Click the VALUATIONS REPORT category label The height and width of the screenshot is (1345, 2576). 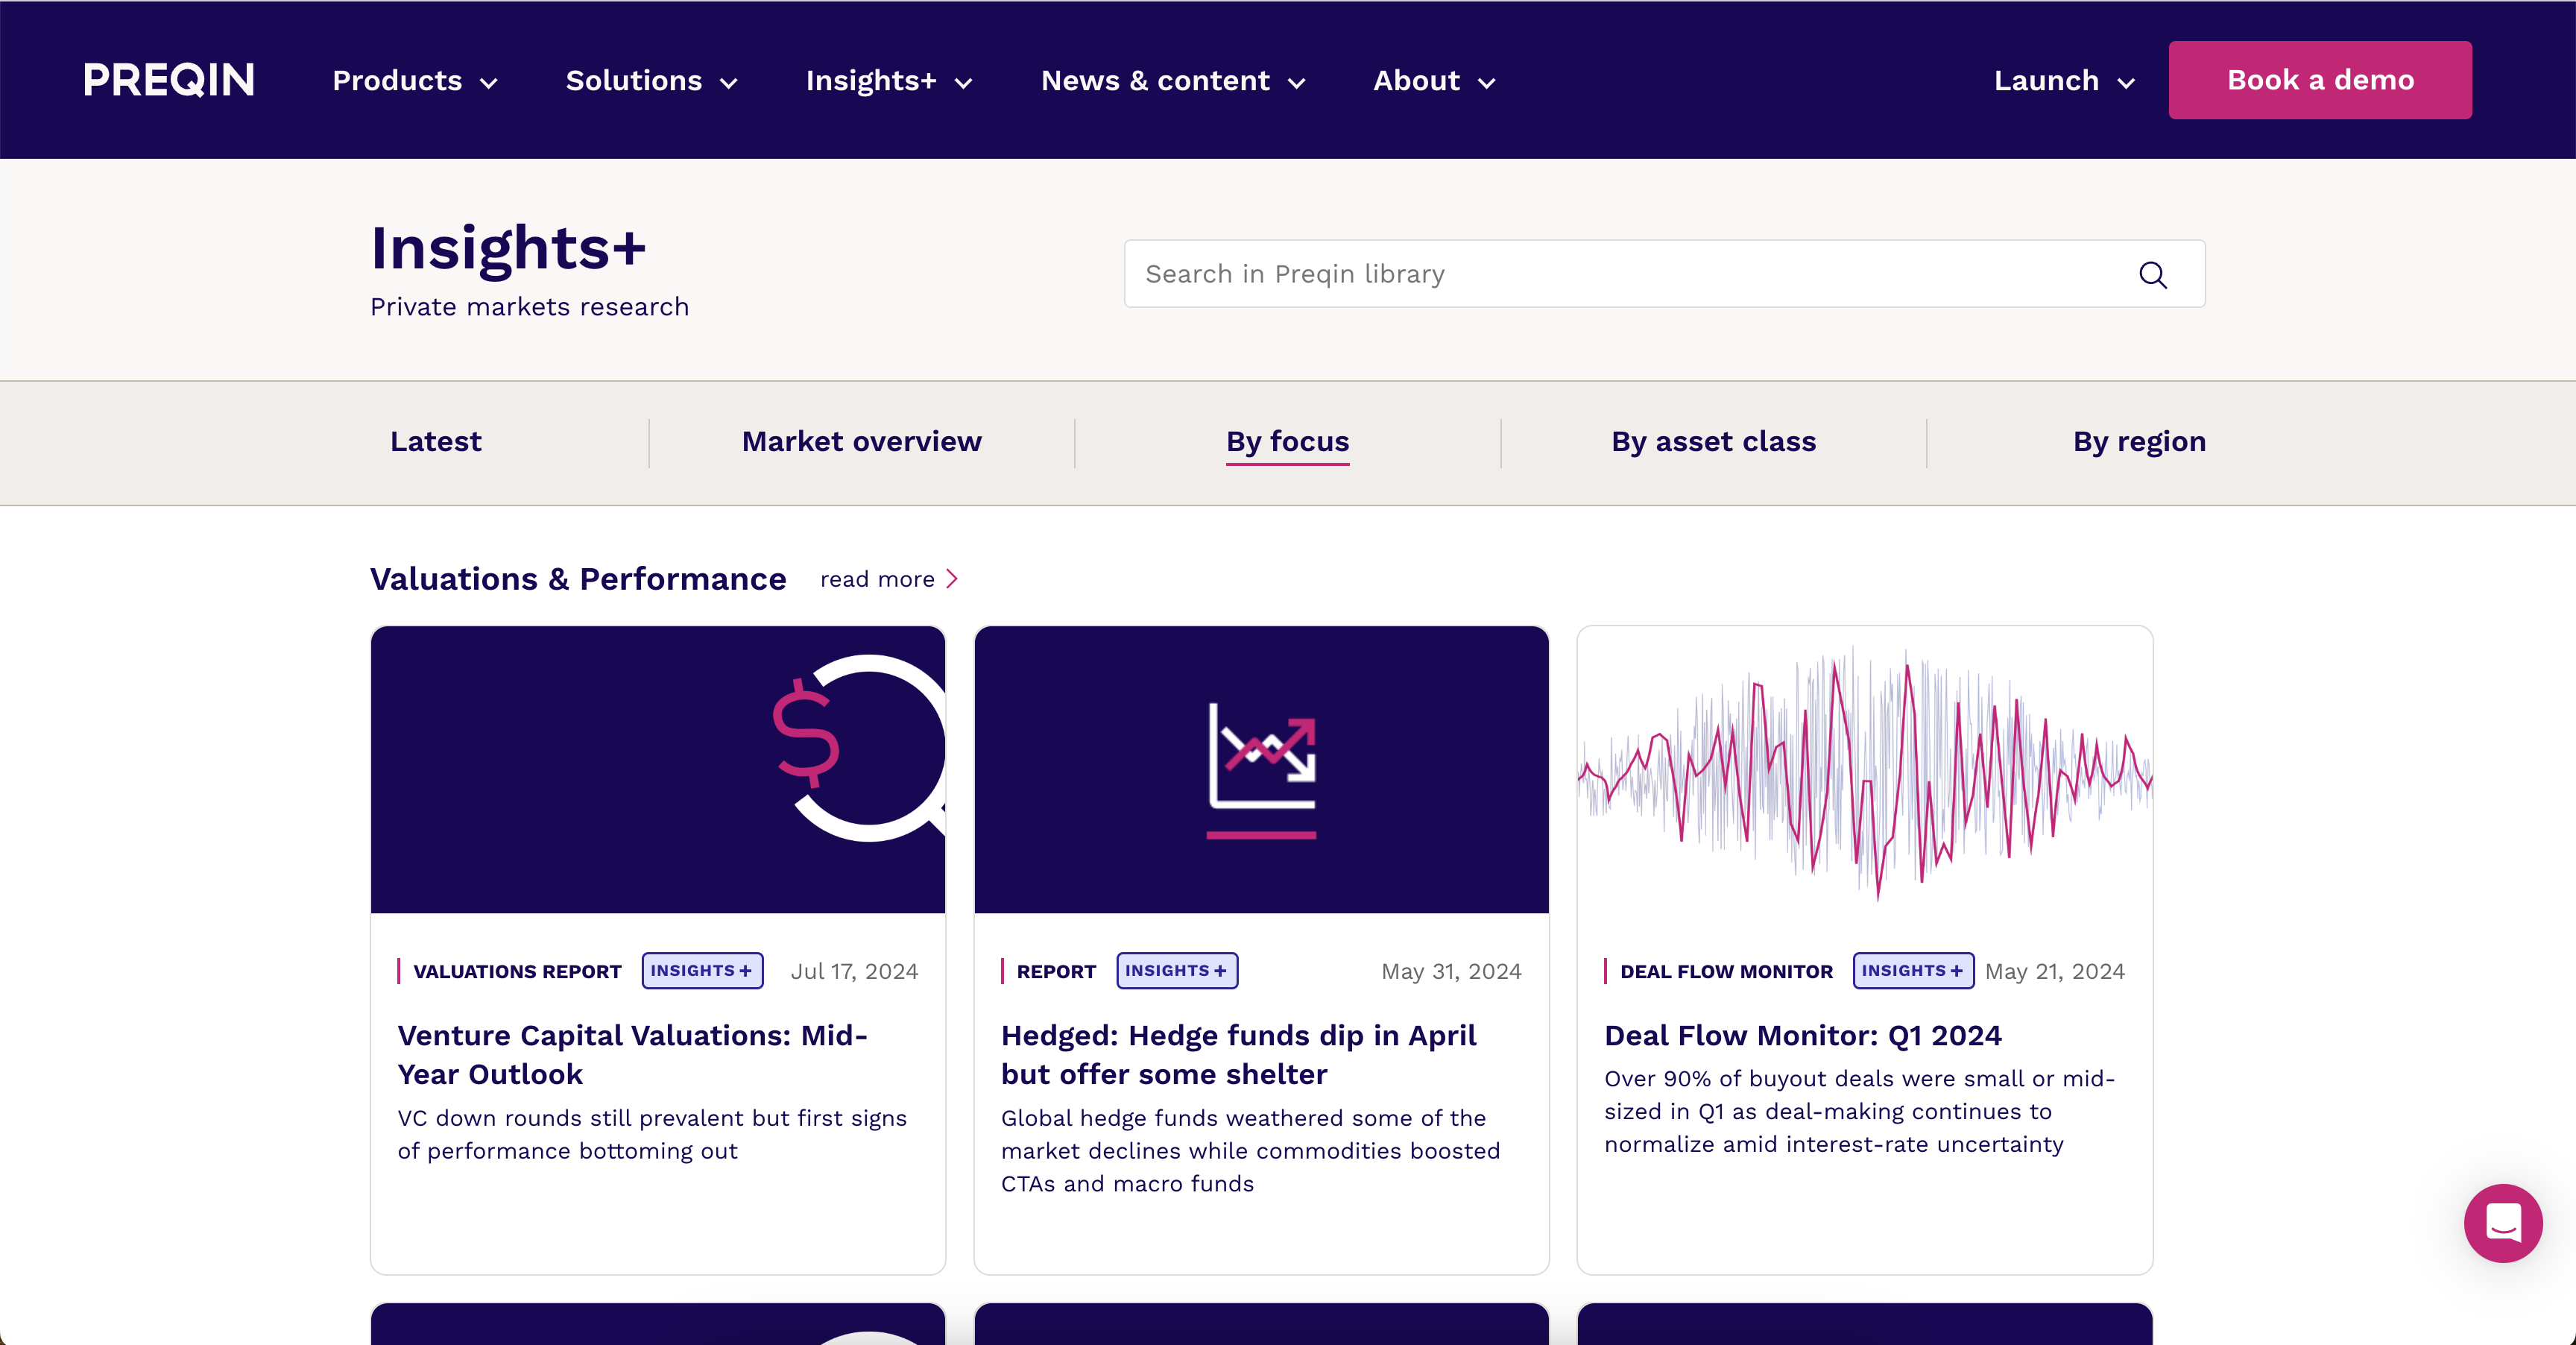tap(517, 972)
